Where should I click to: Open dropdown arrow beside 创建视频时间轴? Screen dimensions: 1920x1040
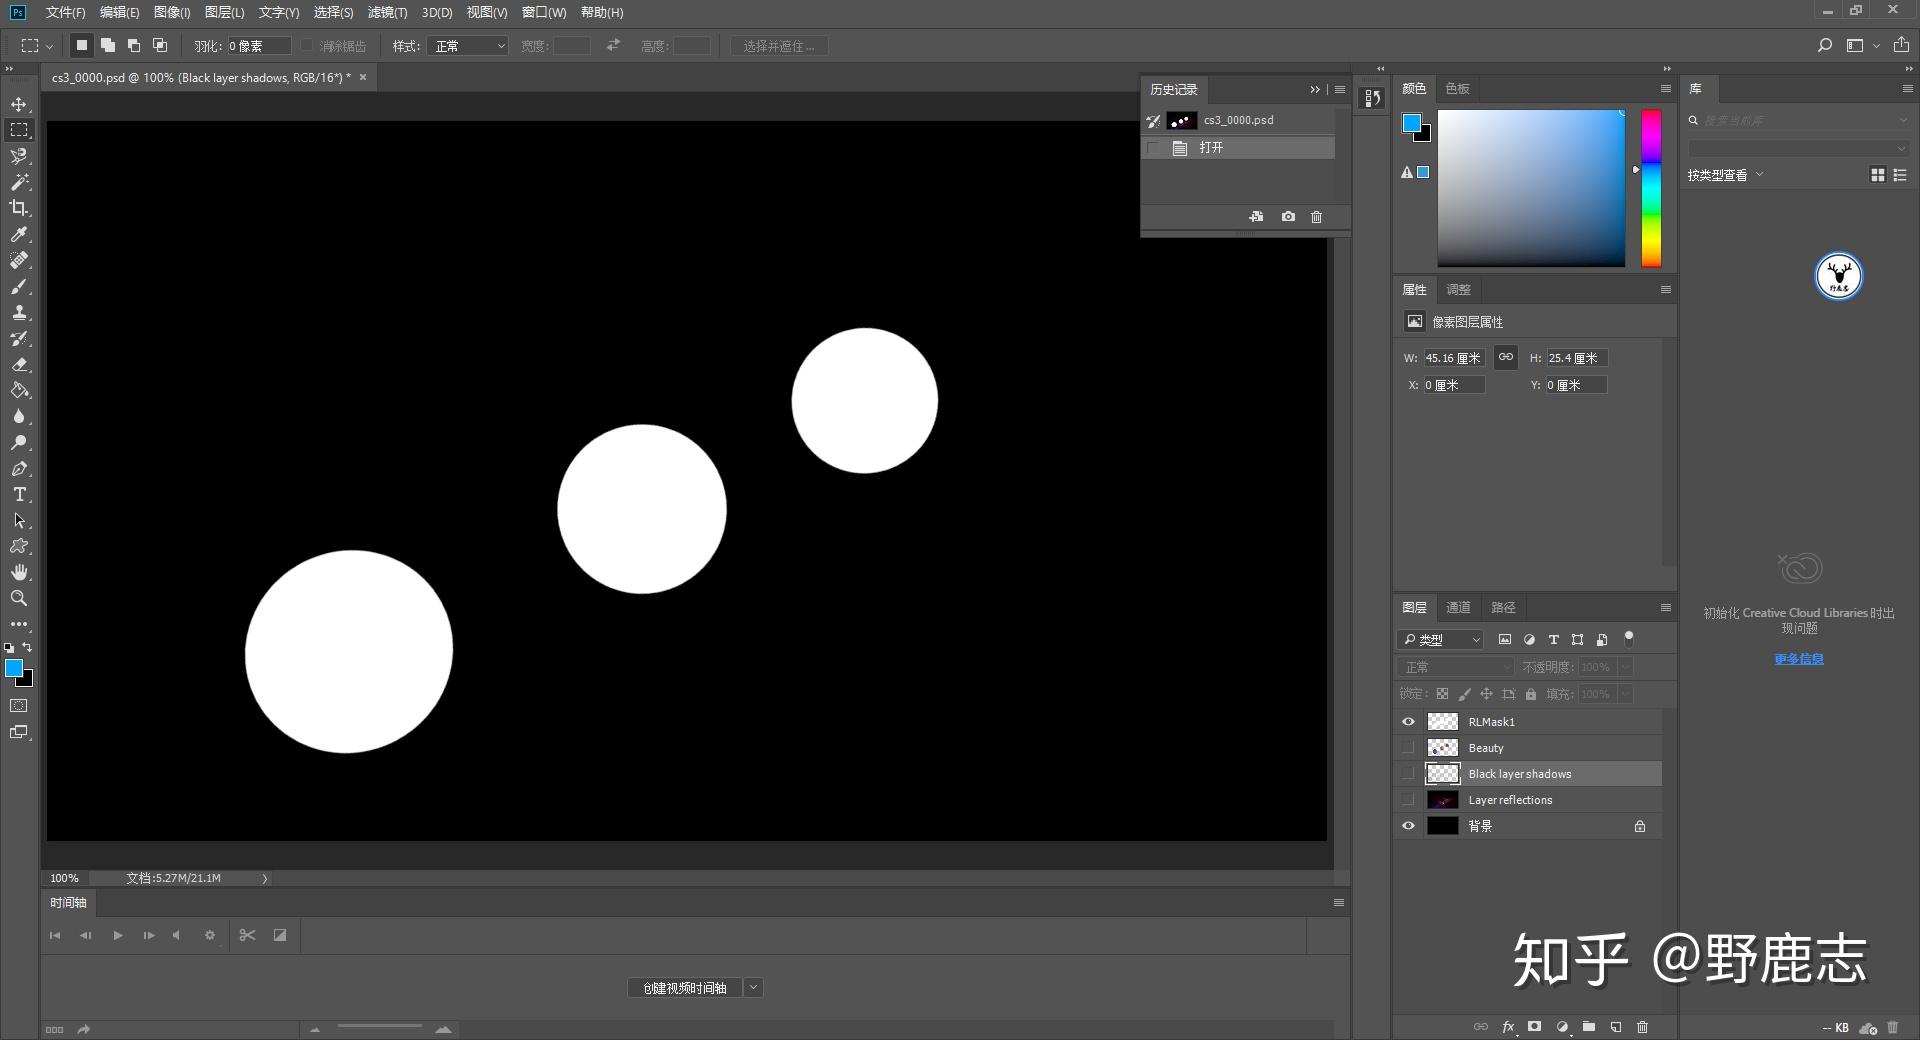754,988
